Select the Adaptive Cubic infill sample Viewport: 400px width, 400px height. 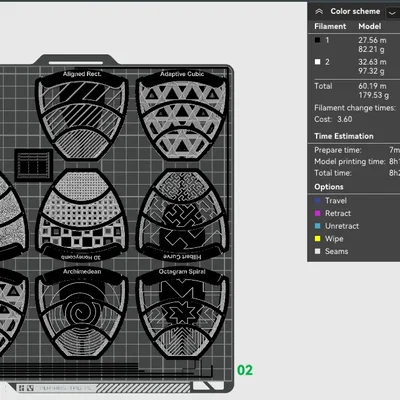tap(182, 114)
